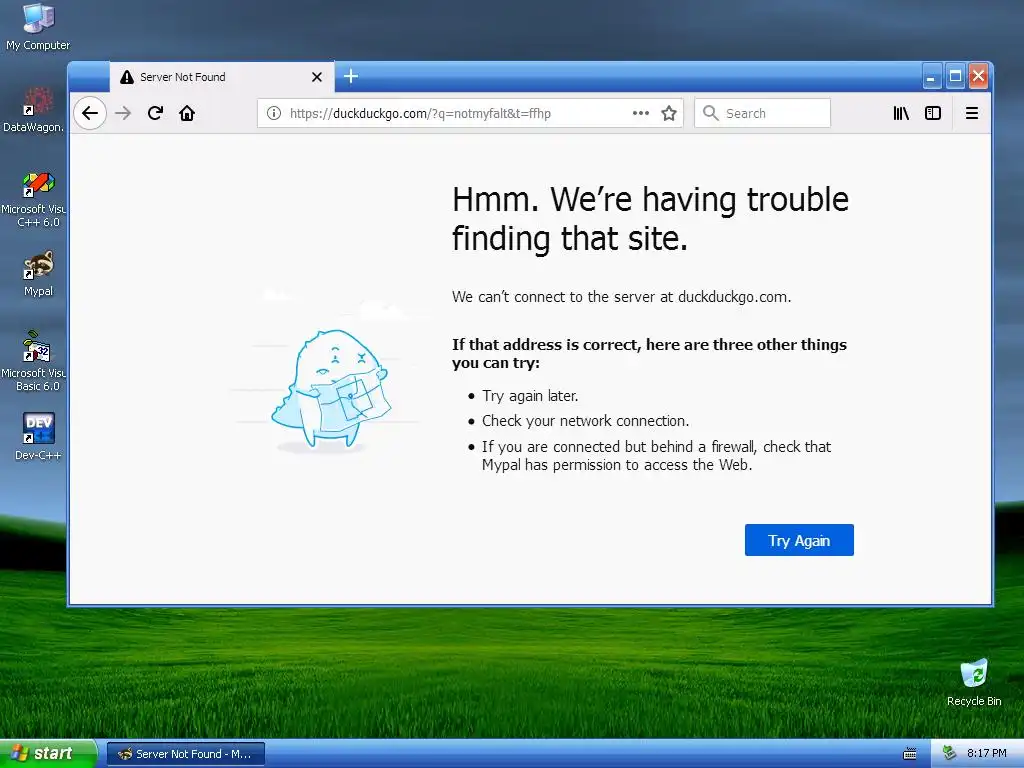Click "Check your network connection." bullet
This screenshot has width=1024, height=768.
point(585,421)
